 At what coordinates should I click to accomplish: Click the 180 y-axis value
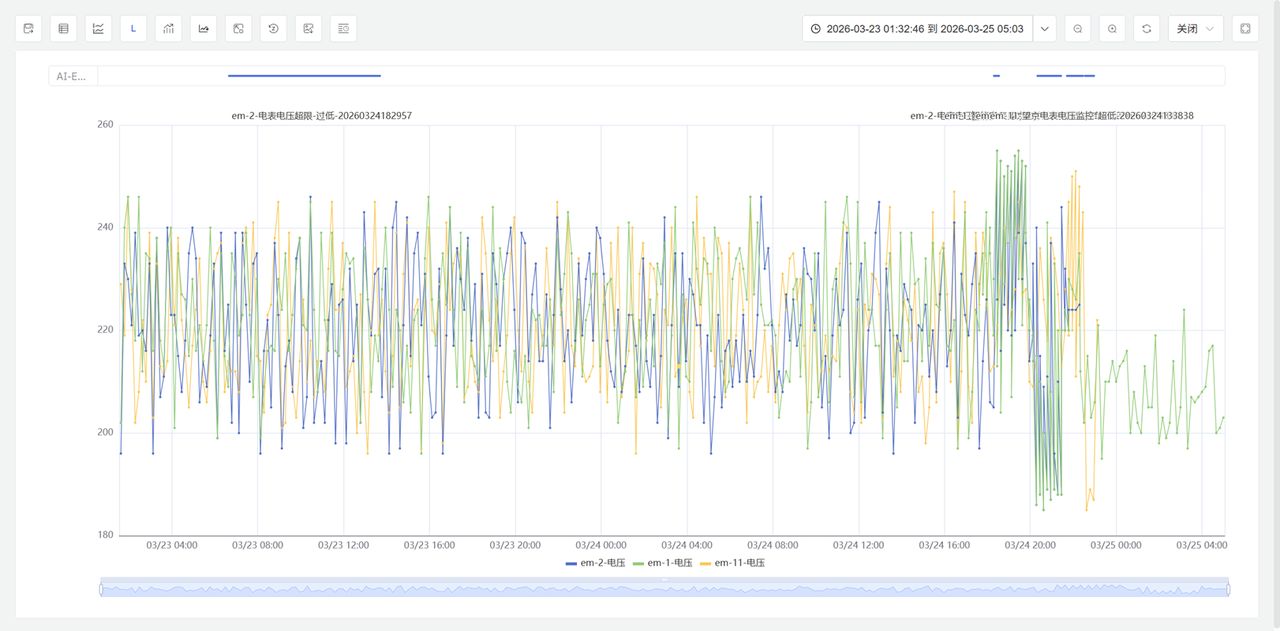[x=105, y=535]
